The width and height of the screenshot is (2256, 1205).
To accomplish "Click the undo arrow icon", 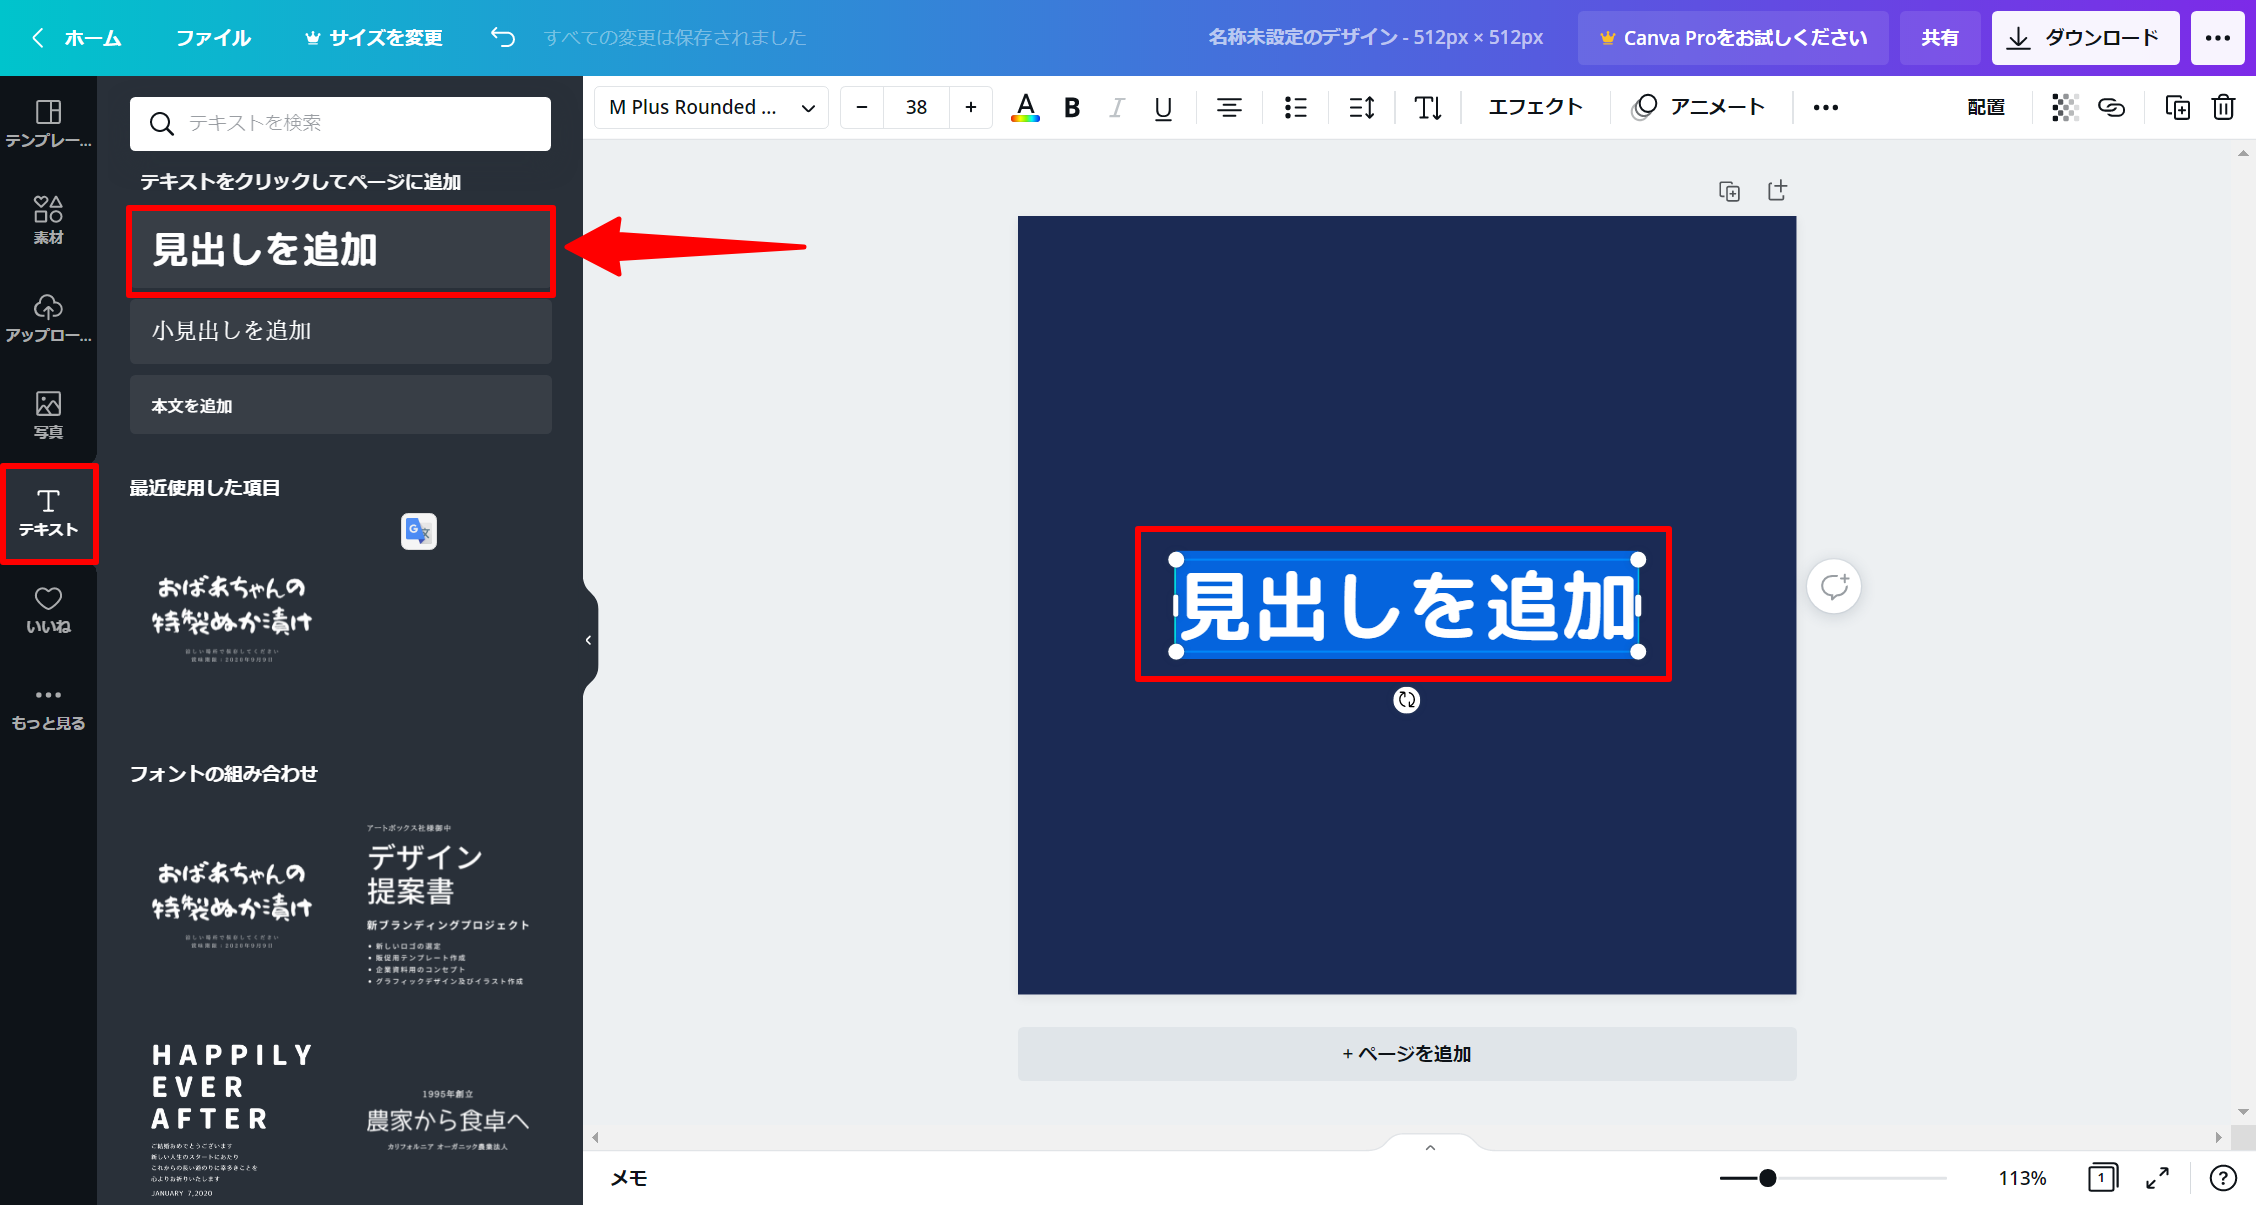I will pyautogui.click(x=503, y=37).
